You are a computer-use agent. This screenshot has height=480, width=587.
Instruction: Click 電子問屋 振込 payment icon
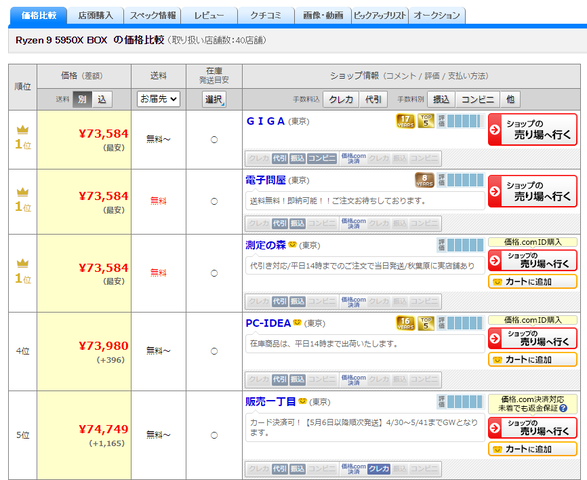[x=298, y=224]
